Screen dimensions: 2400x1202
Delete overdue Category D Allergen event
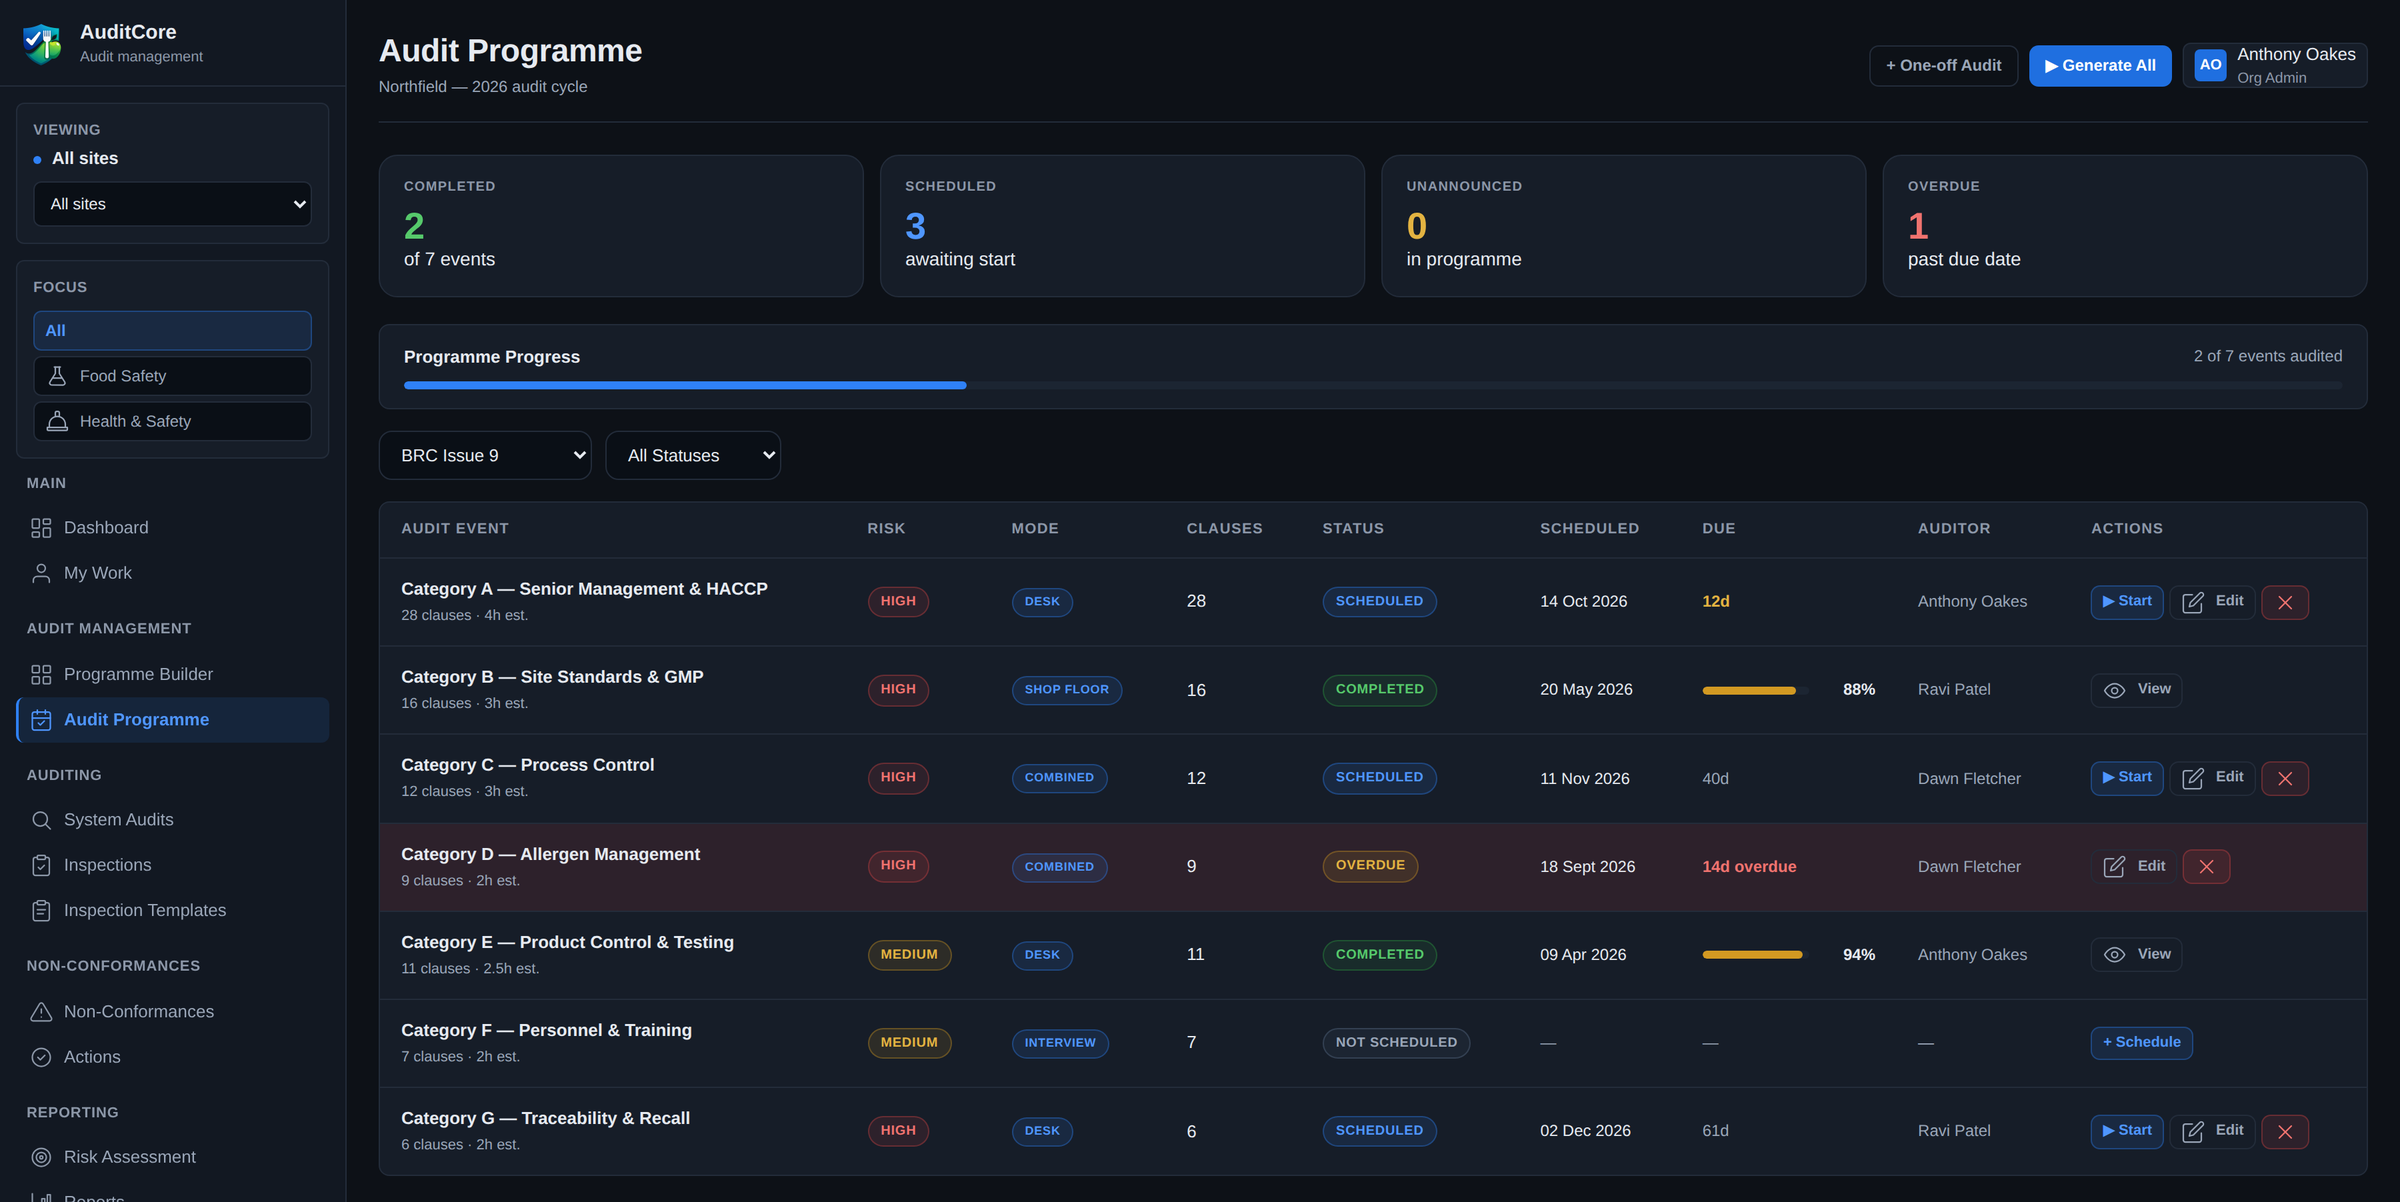pyautogui.click(x=2206, y=866)
